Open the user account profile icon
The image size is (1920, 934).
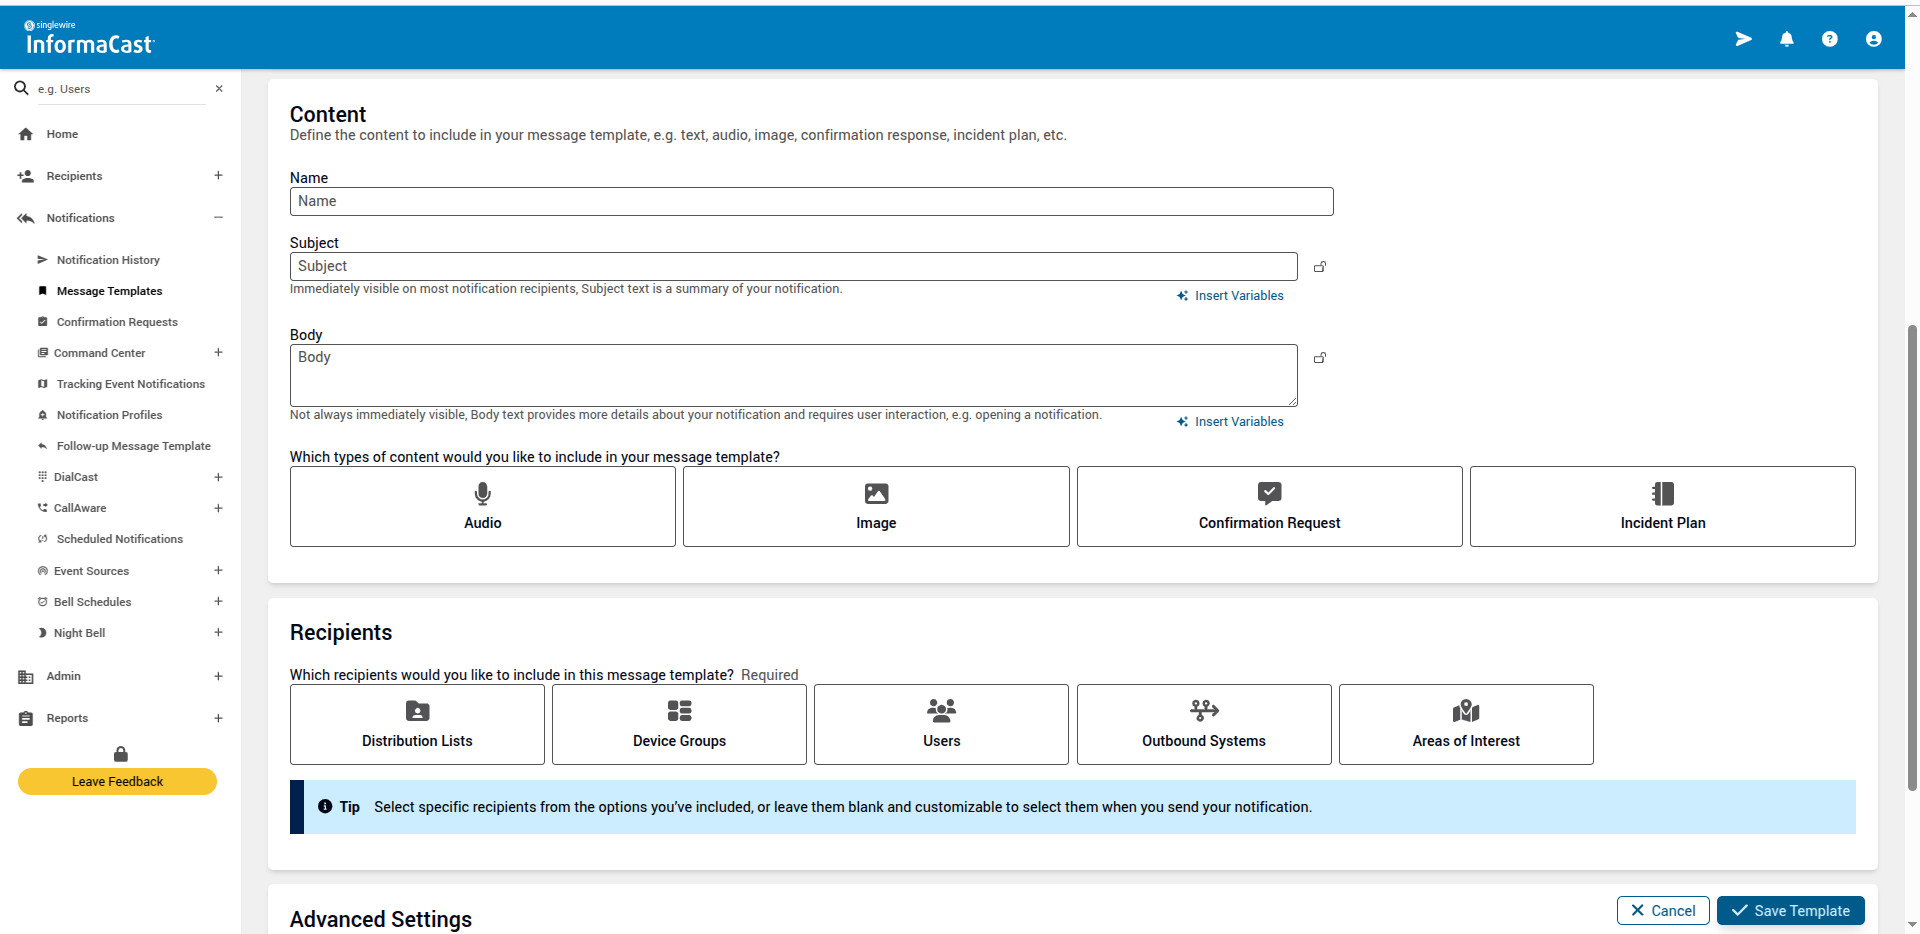1873,39
